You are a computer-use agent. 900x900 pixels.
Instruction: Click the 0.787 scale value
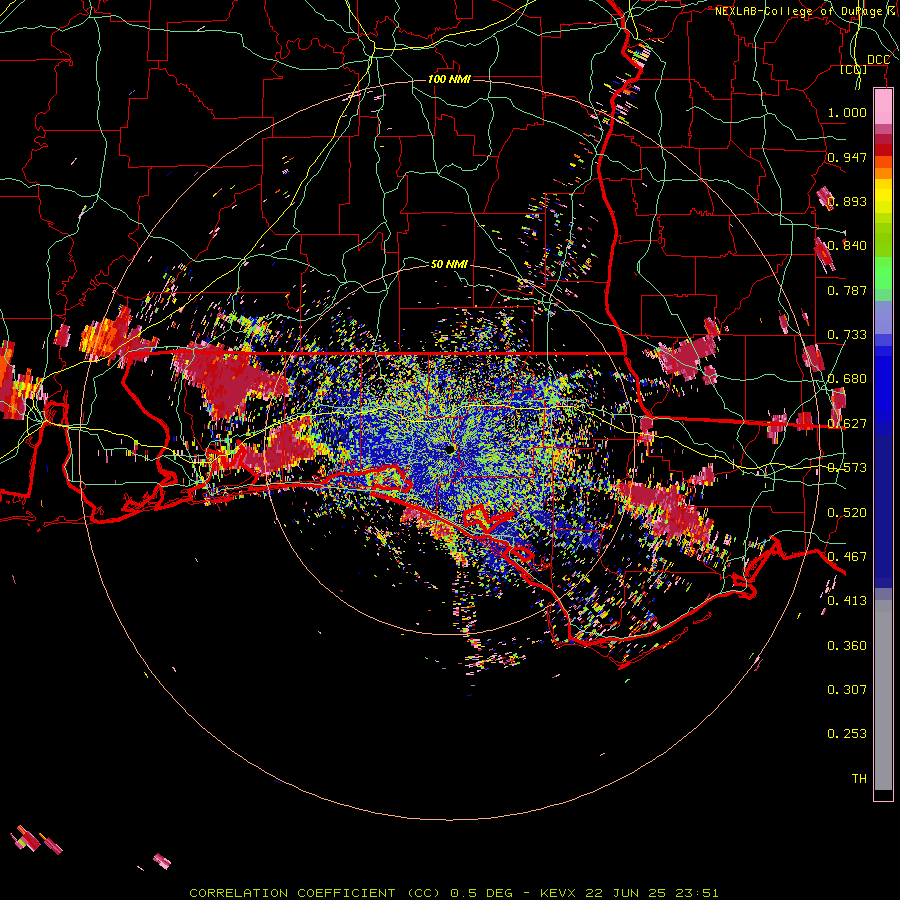click(x=847, y=290)
